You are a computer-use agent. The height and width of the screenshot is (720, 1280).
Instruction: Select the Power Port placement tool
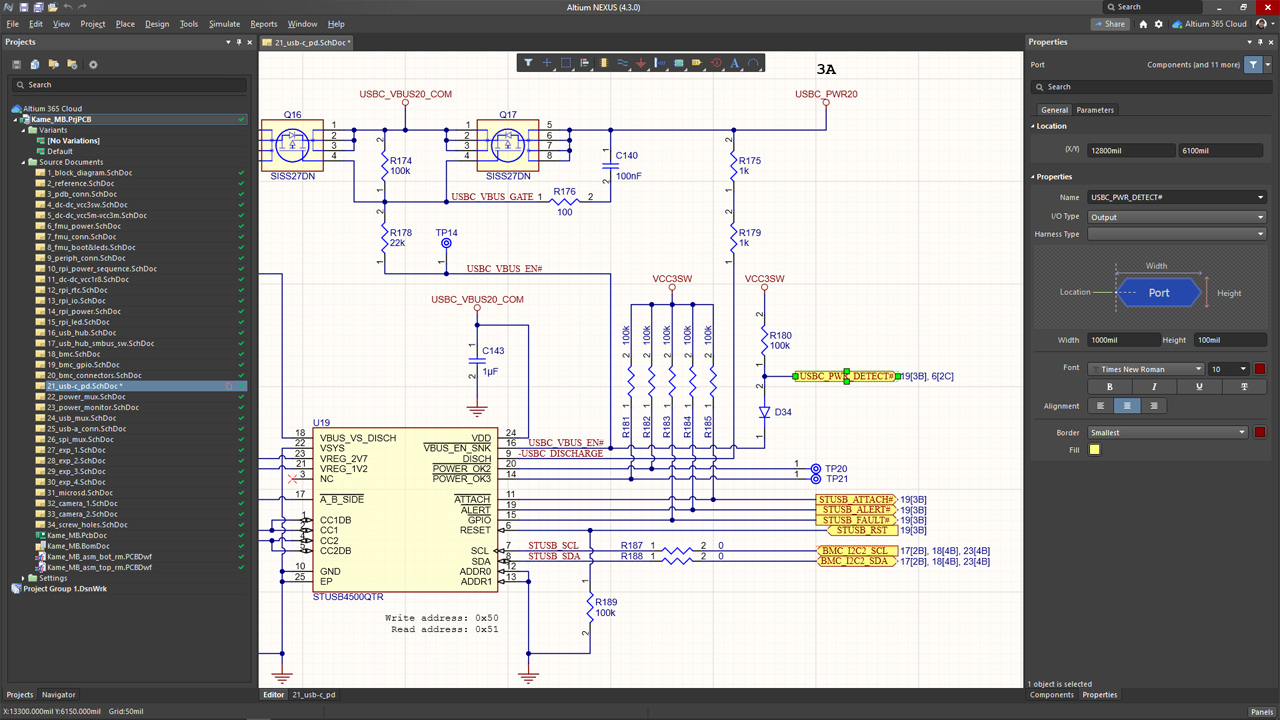641,62
